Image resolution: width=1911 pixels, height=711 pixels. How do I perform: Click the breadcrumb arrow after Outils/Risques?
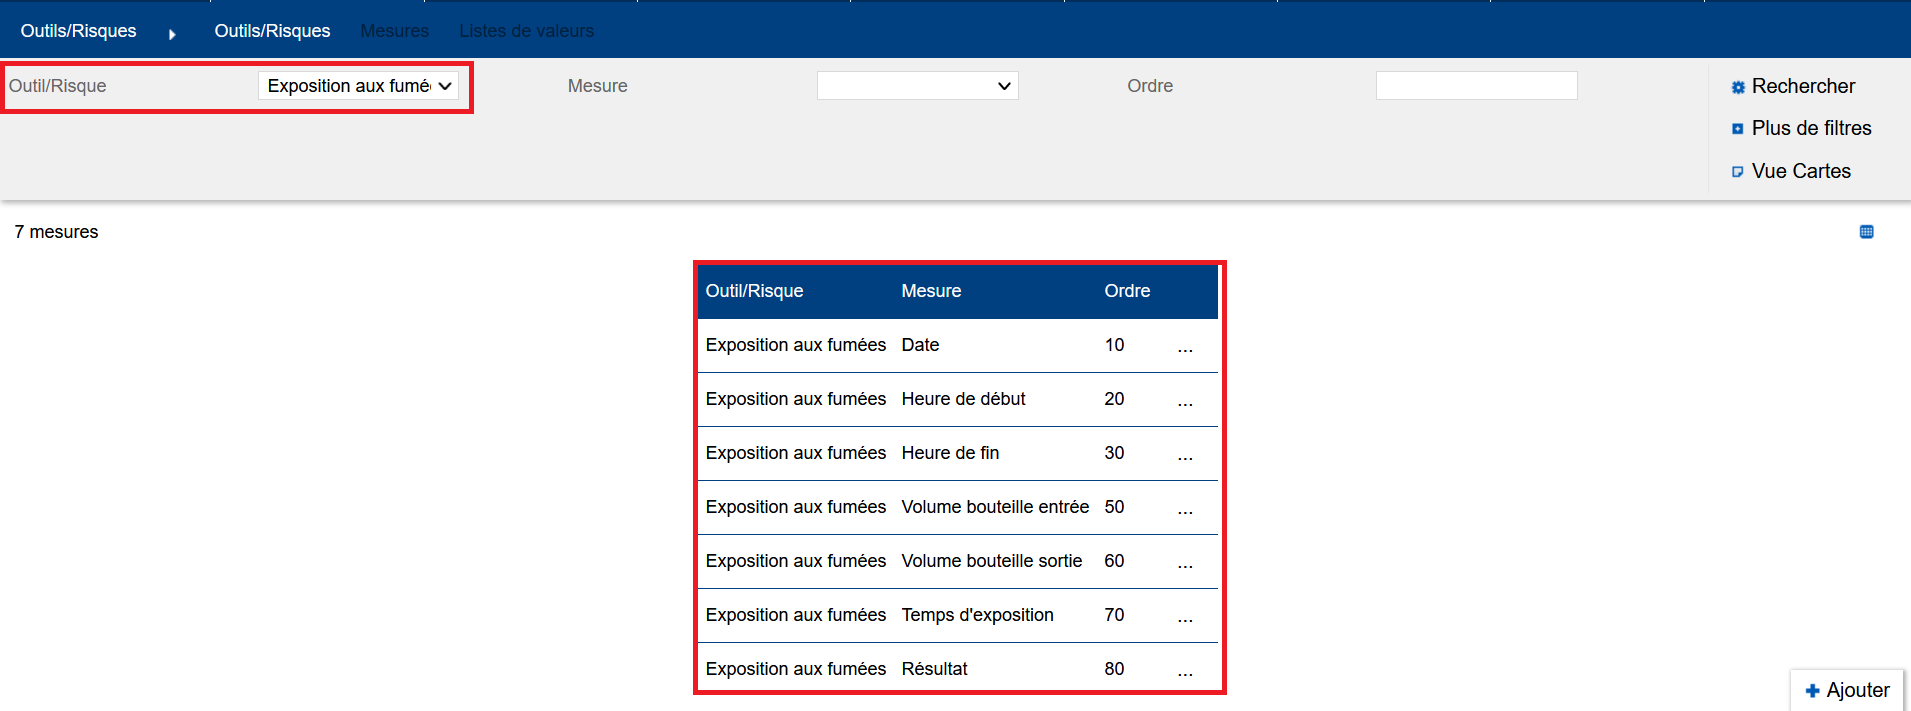coord(172,34)
